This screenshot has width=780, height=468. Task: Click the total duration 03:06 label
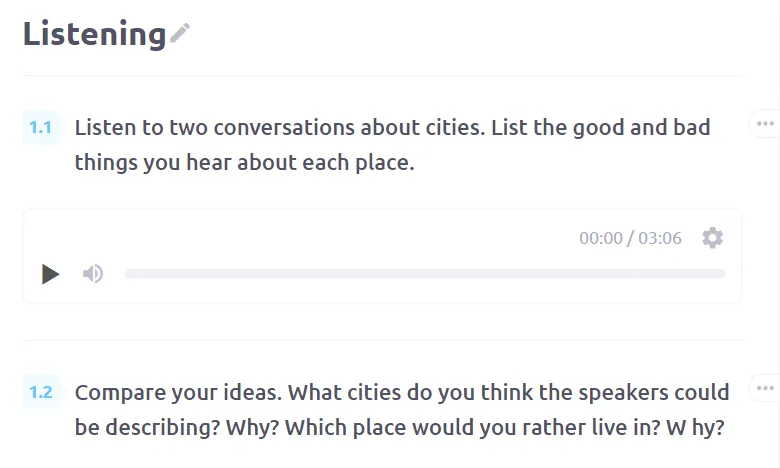click(660, 238)
